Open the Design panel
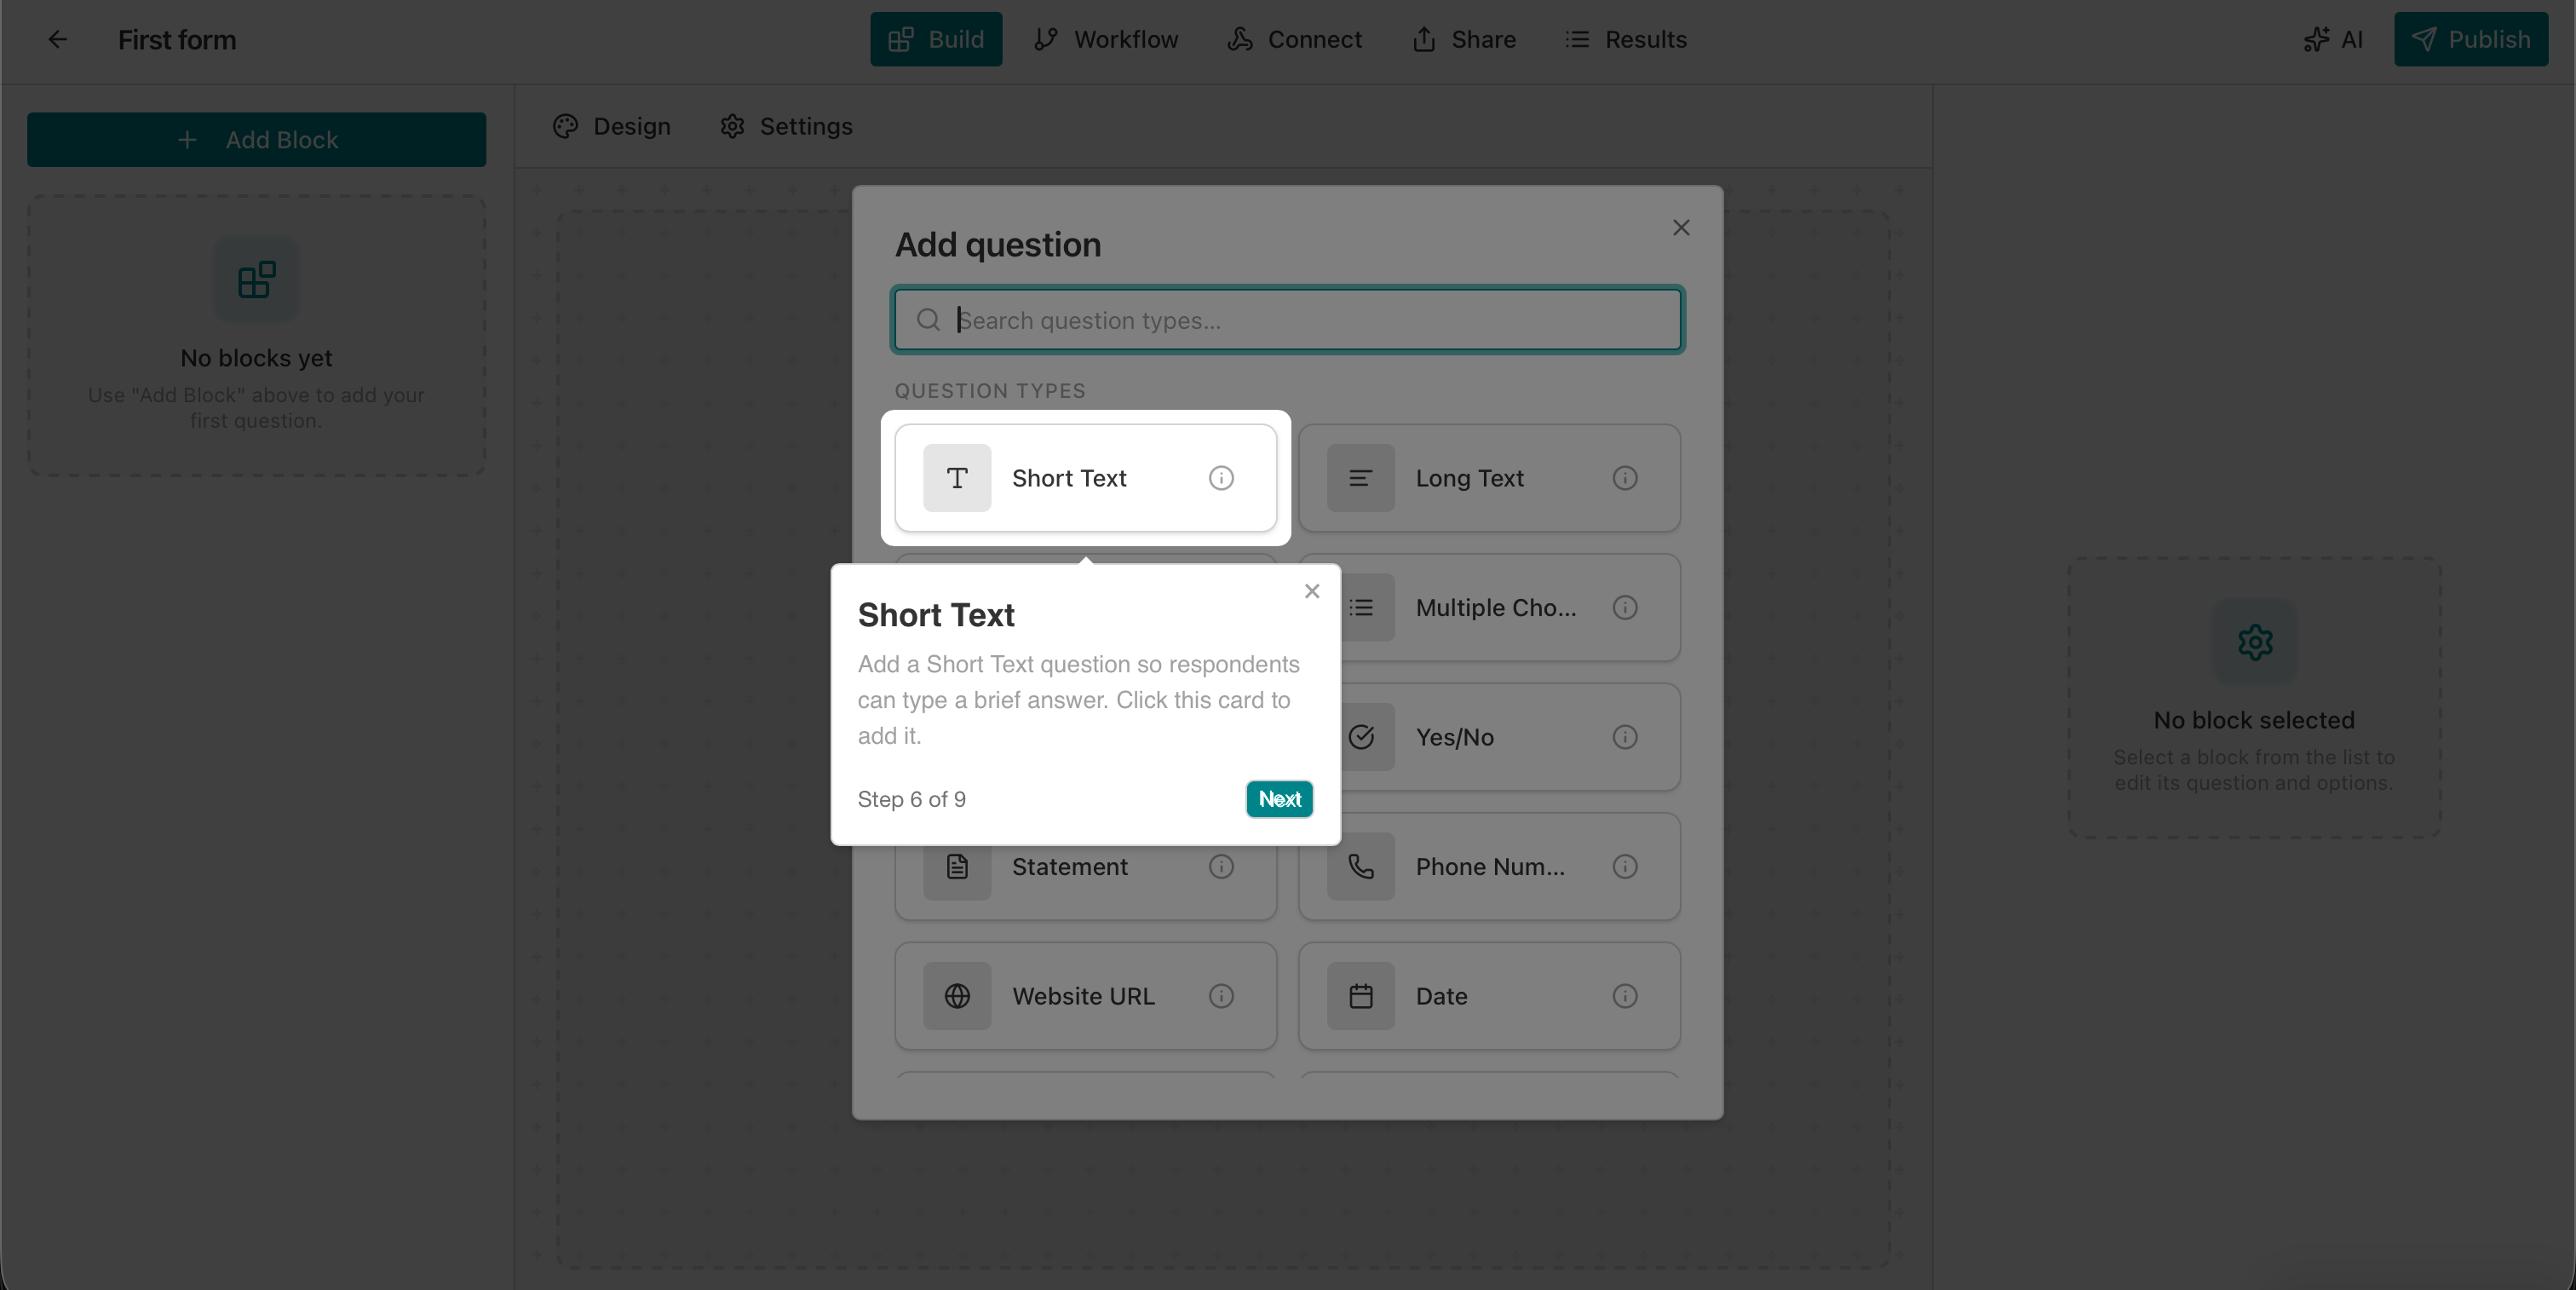Viewport: 2576px width, 1290px height. [611, 126]
